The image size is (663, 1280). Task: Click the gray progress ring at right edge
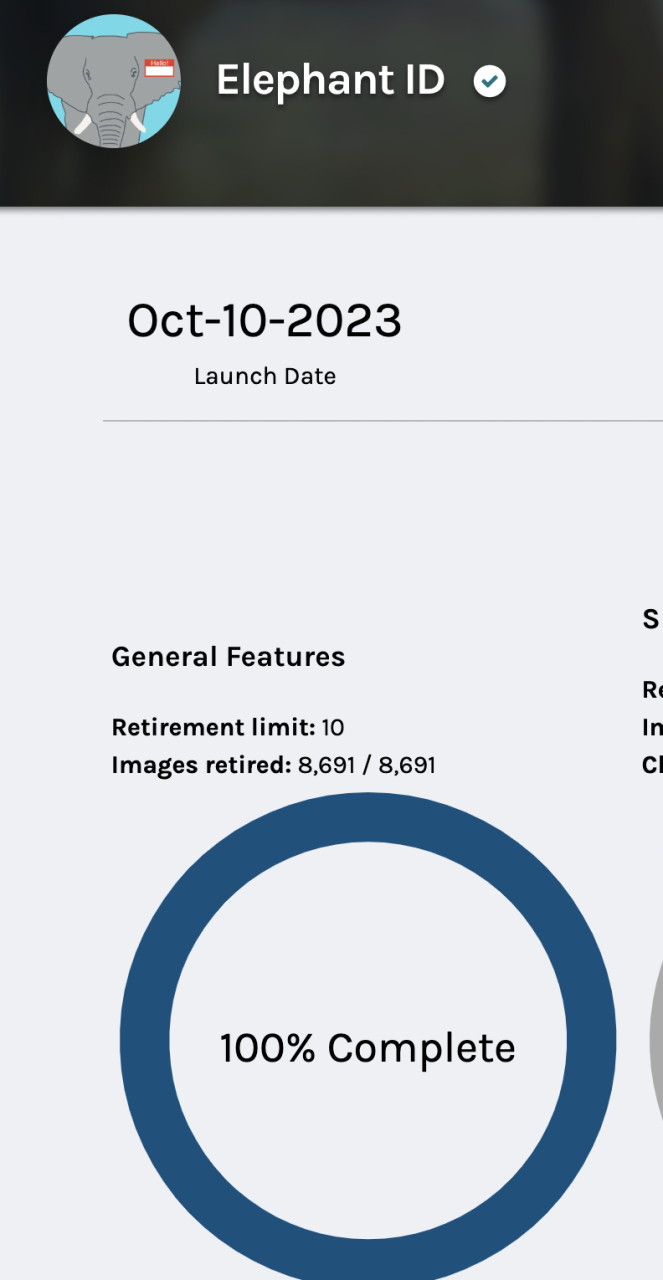[x=656, y=1040]
